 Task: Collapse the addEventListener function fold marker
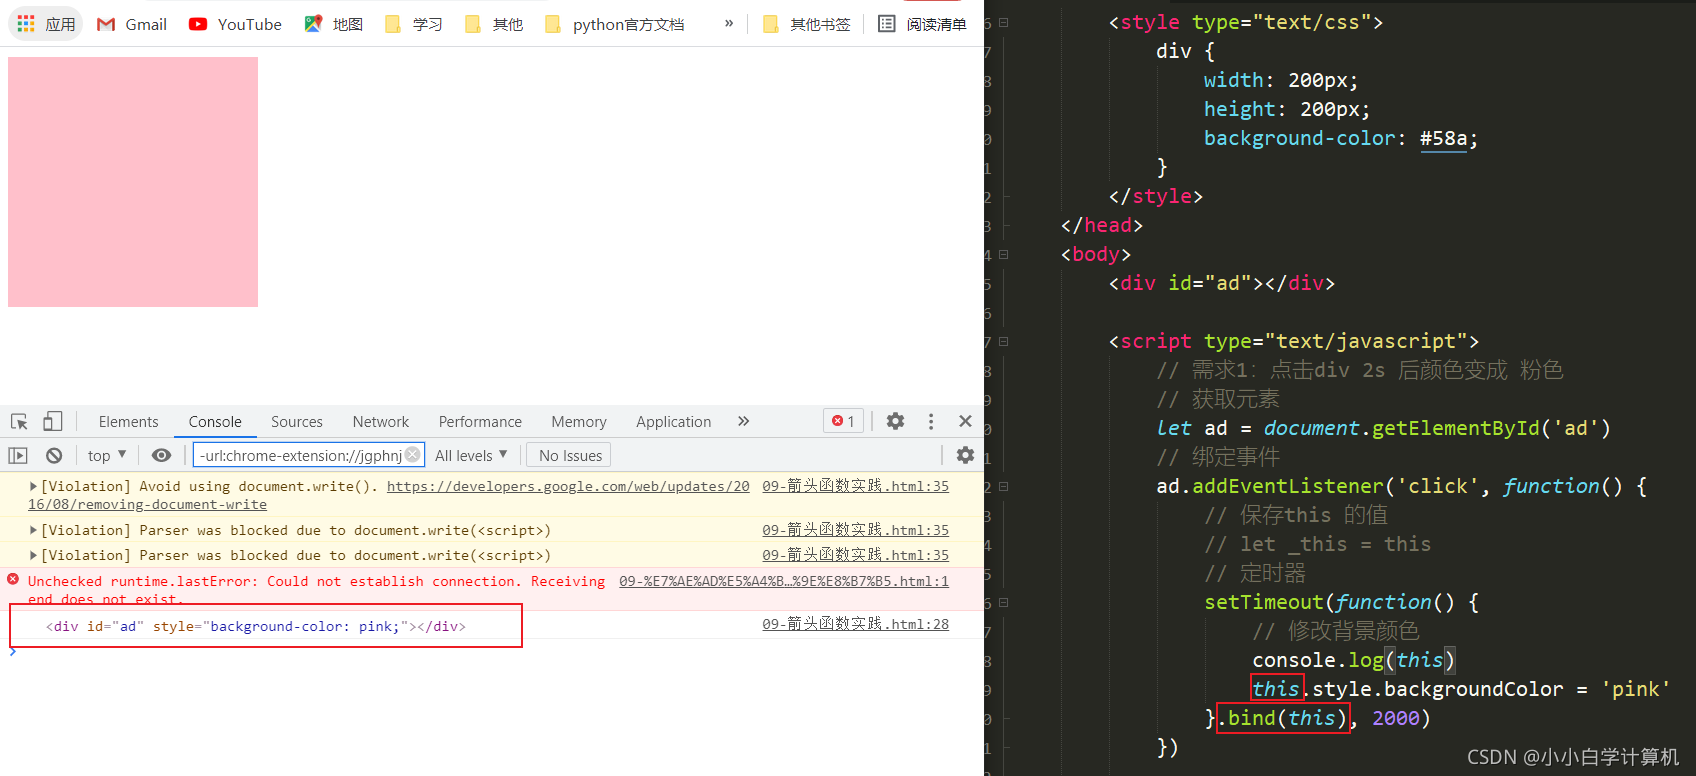1003,486
